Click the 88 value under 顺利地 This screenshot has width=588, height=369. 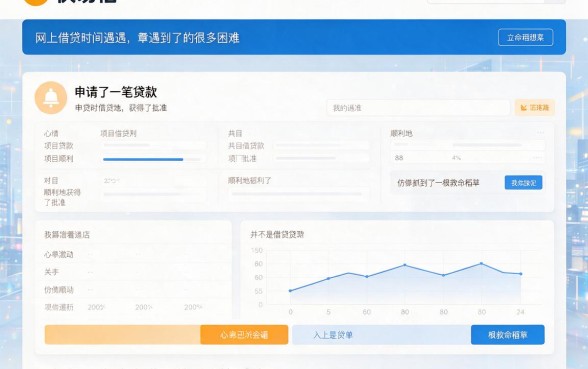pos(399,158)
